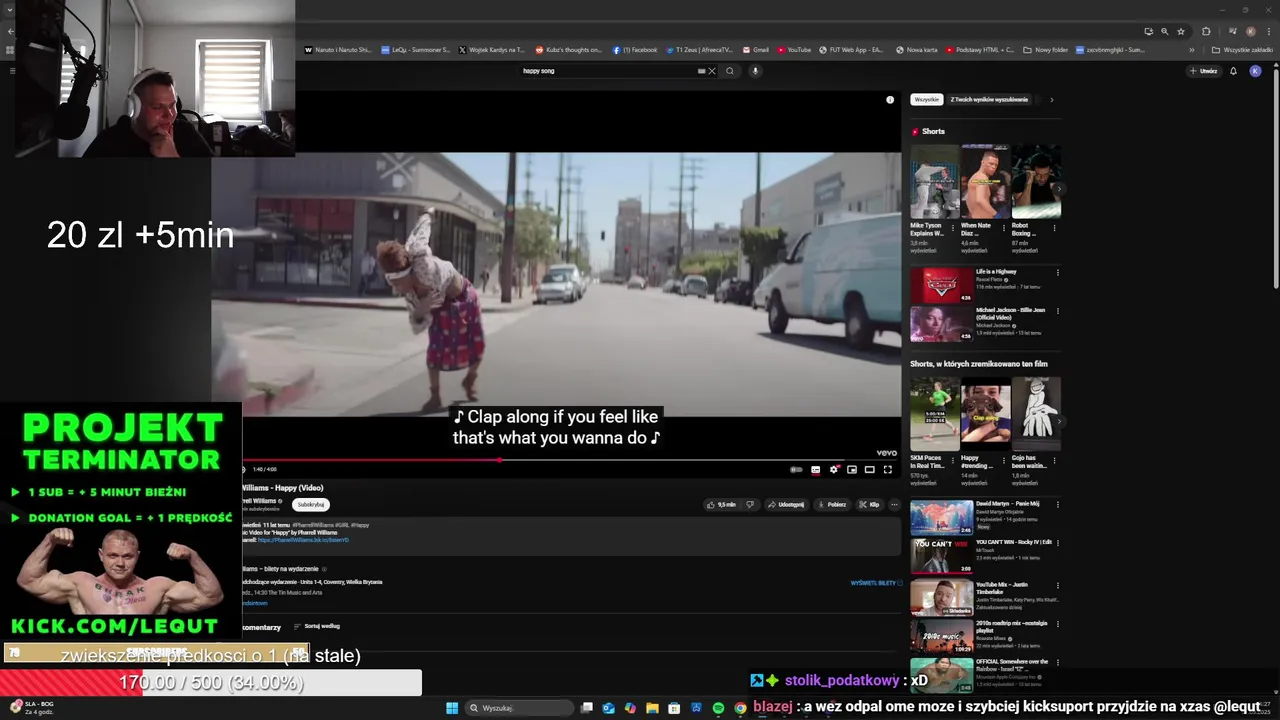The height and width of the screenshot is (720, 1280).
Task: Subscribe to Pharrell Williams channel
Action: pyautogui.click(x=311, y=505)
